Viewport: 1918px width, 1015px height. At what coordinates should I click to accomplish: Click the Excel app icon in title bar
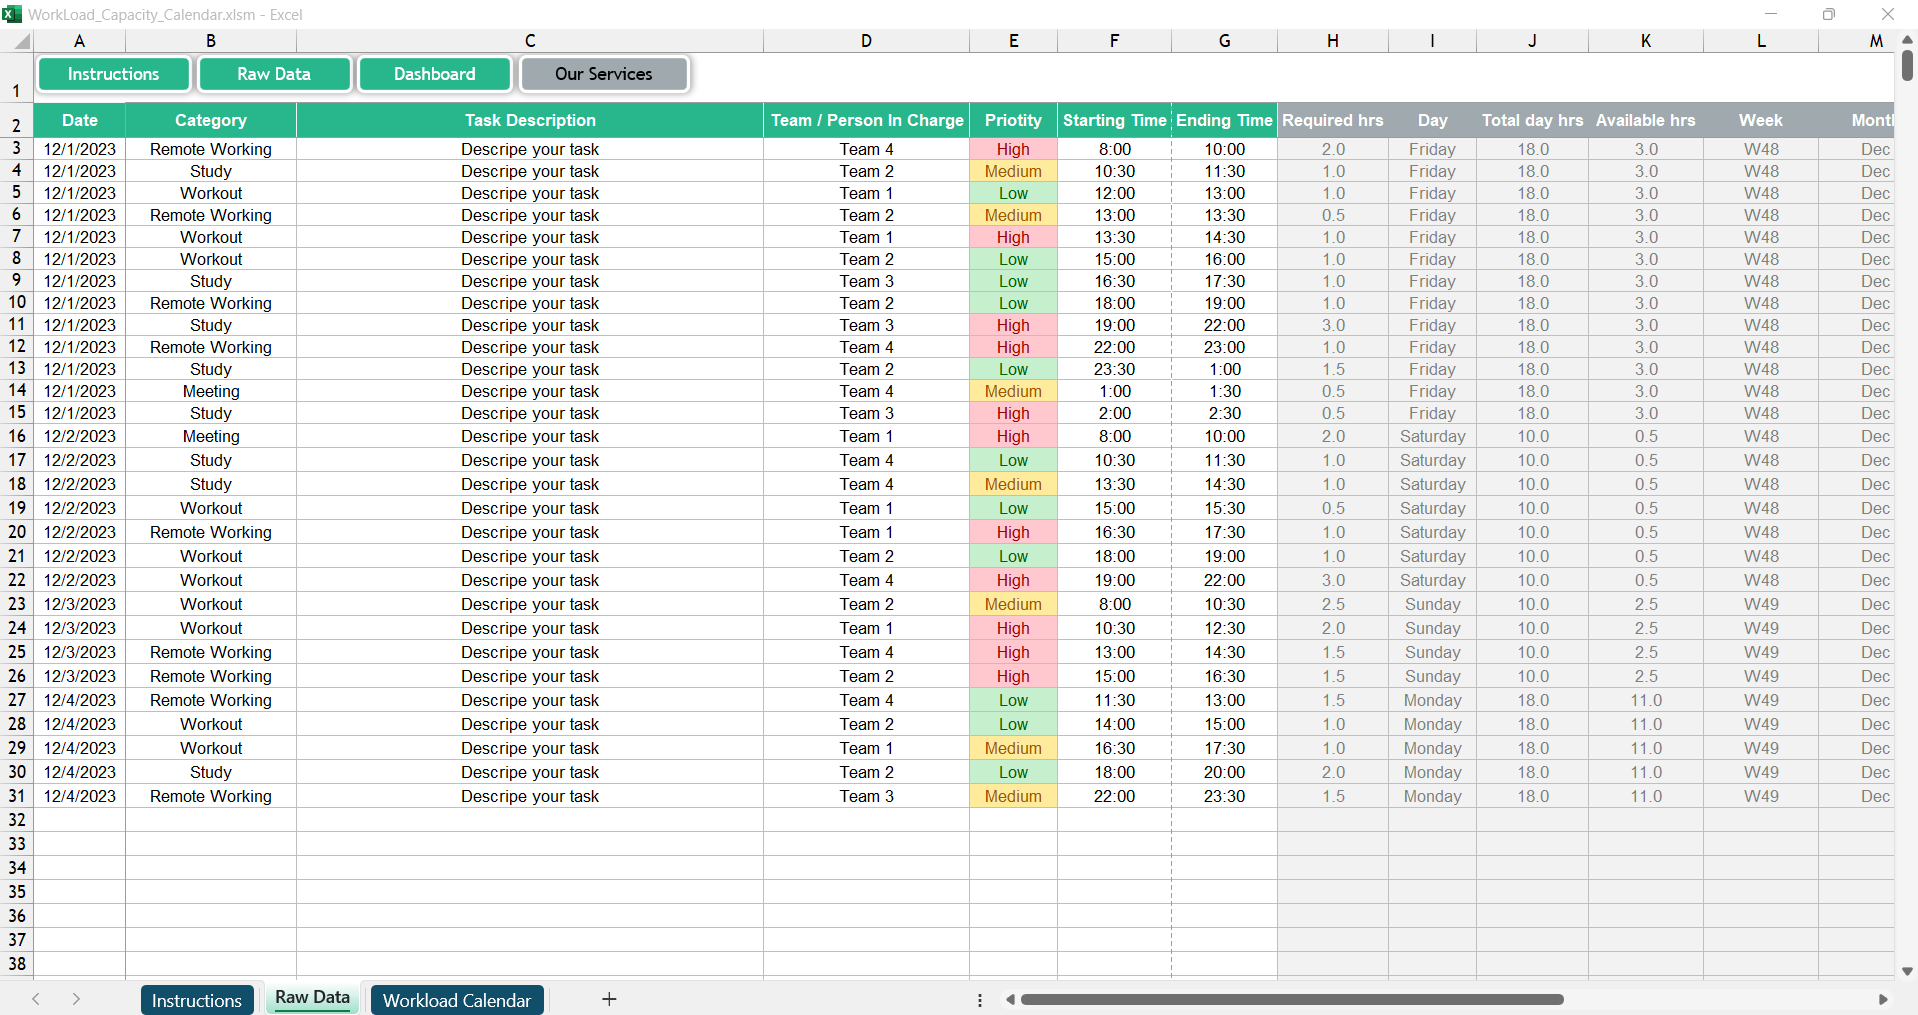click(x=12, y=14)
